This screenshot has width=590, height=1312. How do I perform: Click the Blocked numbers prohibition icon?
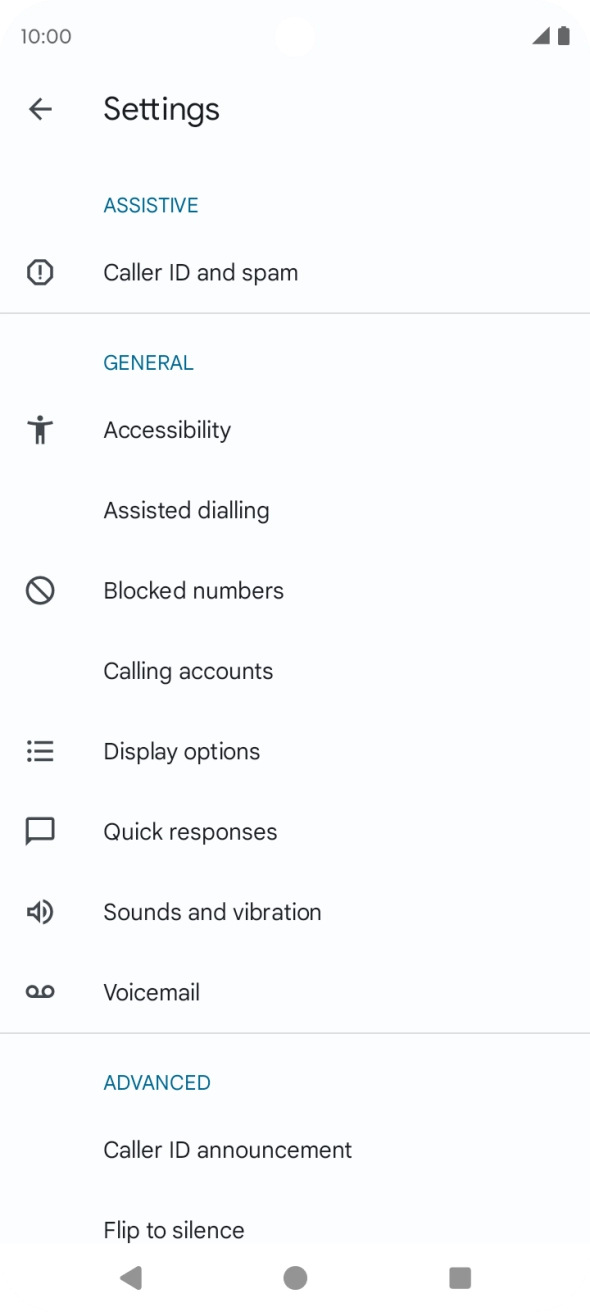(40, 591)
